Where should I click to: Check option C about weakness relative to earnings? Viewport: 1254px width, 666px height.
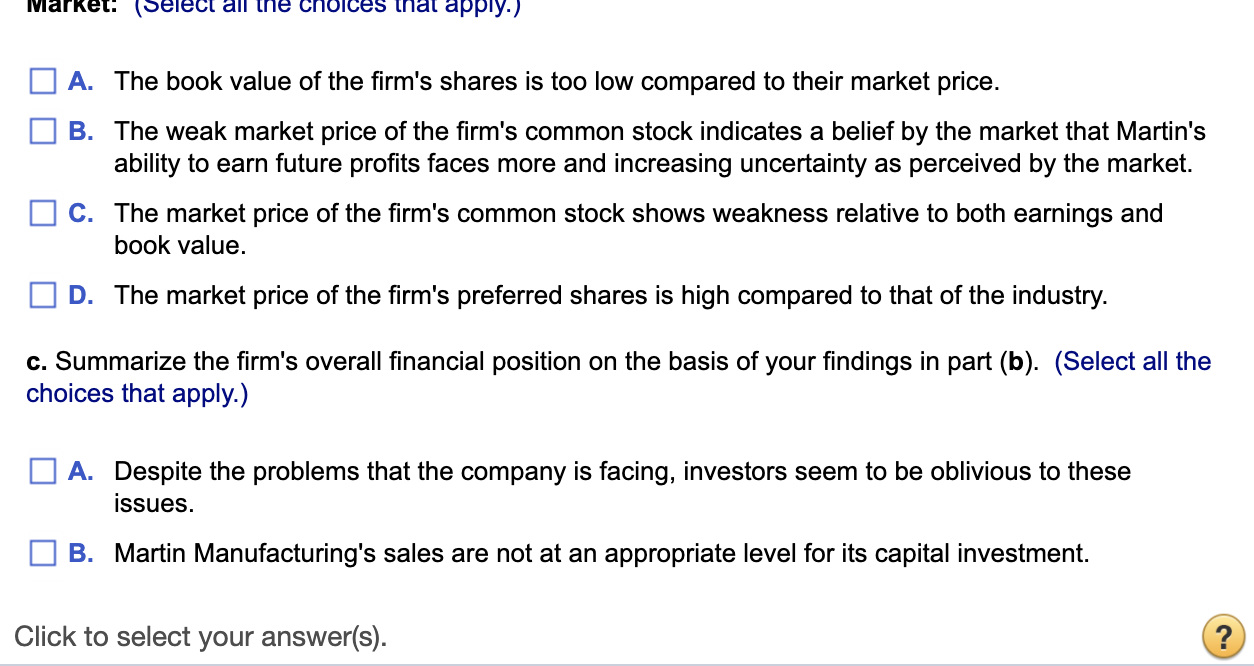[x=43, y=212]
